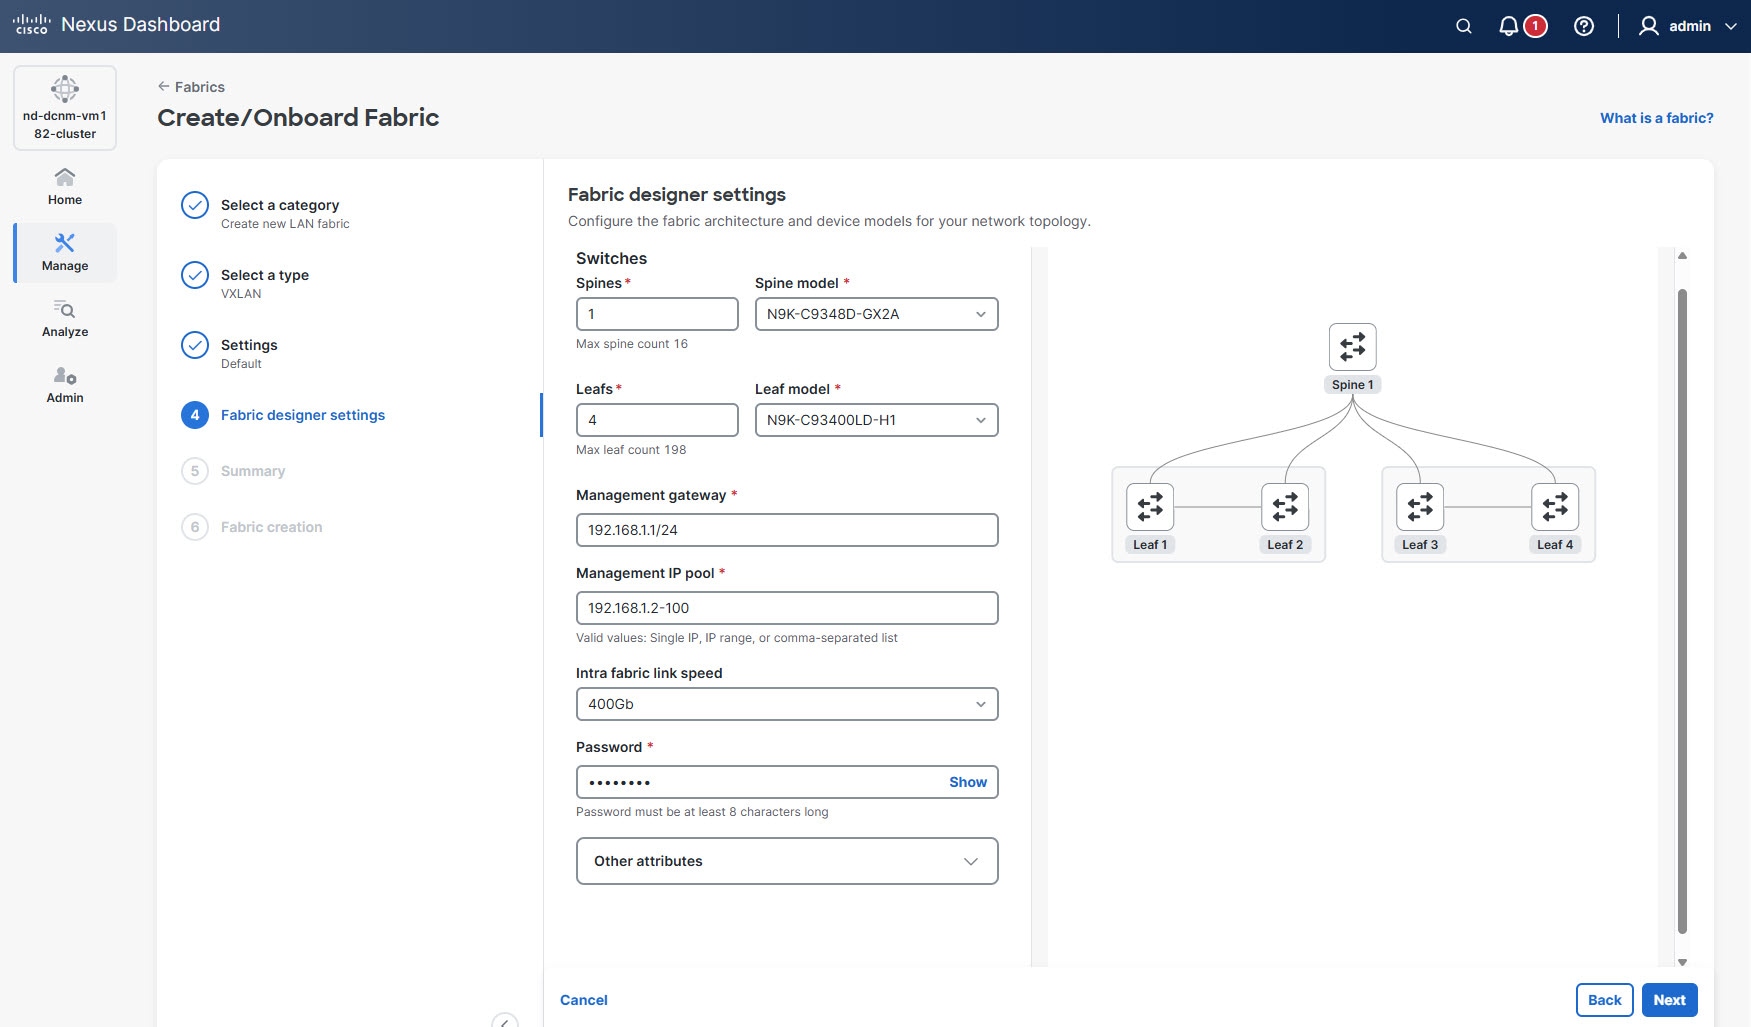Open the Admin sidebar icon
The width and height of the screenshot is (1751, 1027).
64,384
